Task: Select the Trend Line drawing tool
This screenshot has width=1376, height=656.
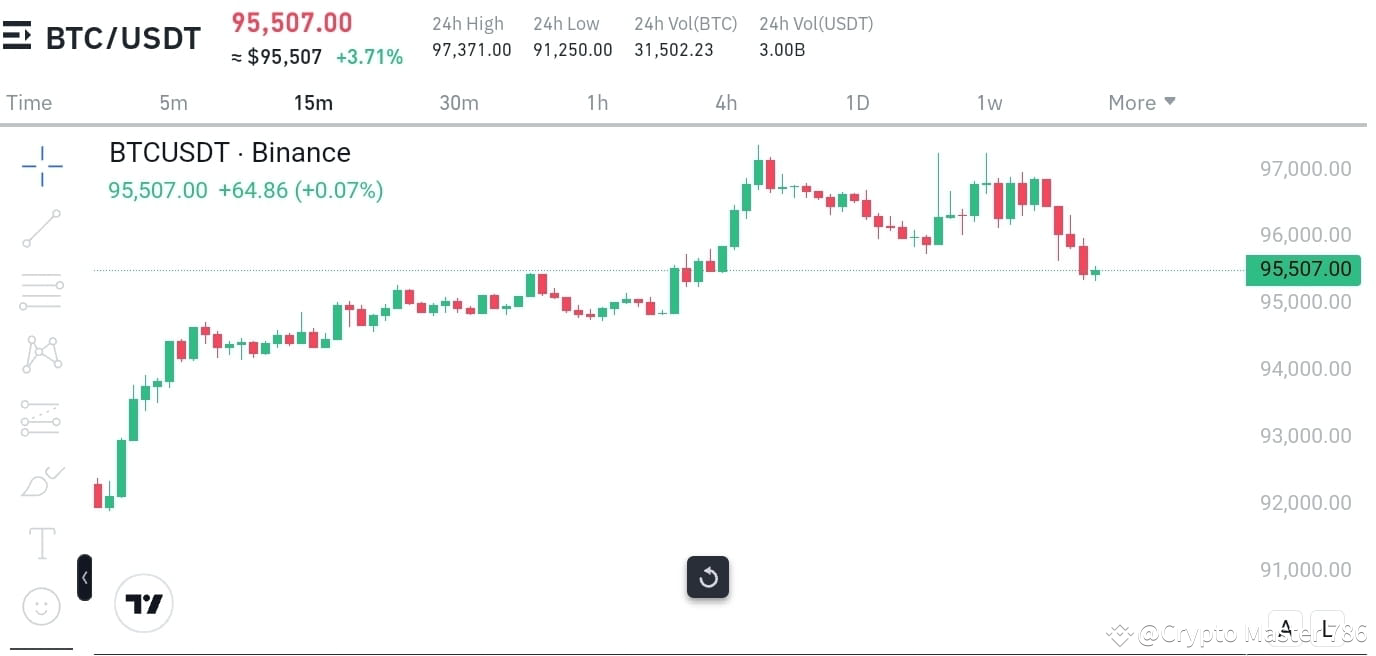Action: 41,229
